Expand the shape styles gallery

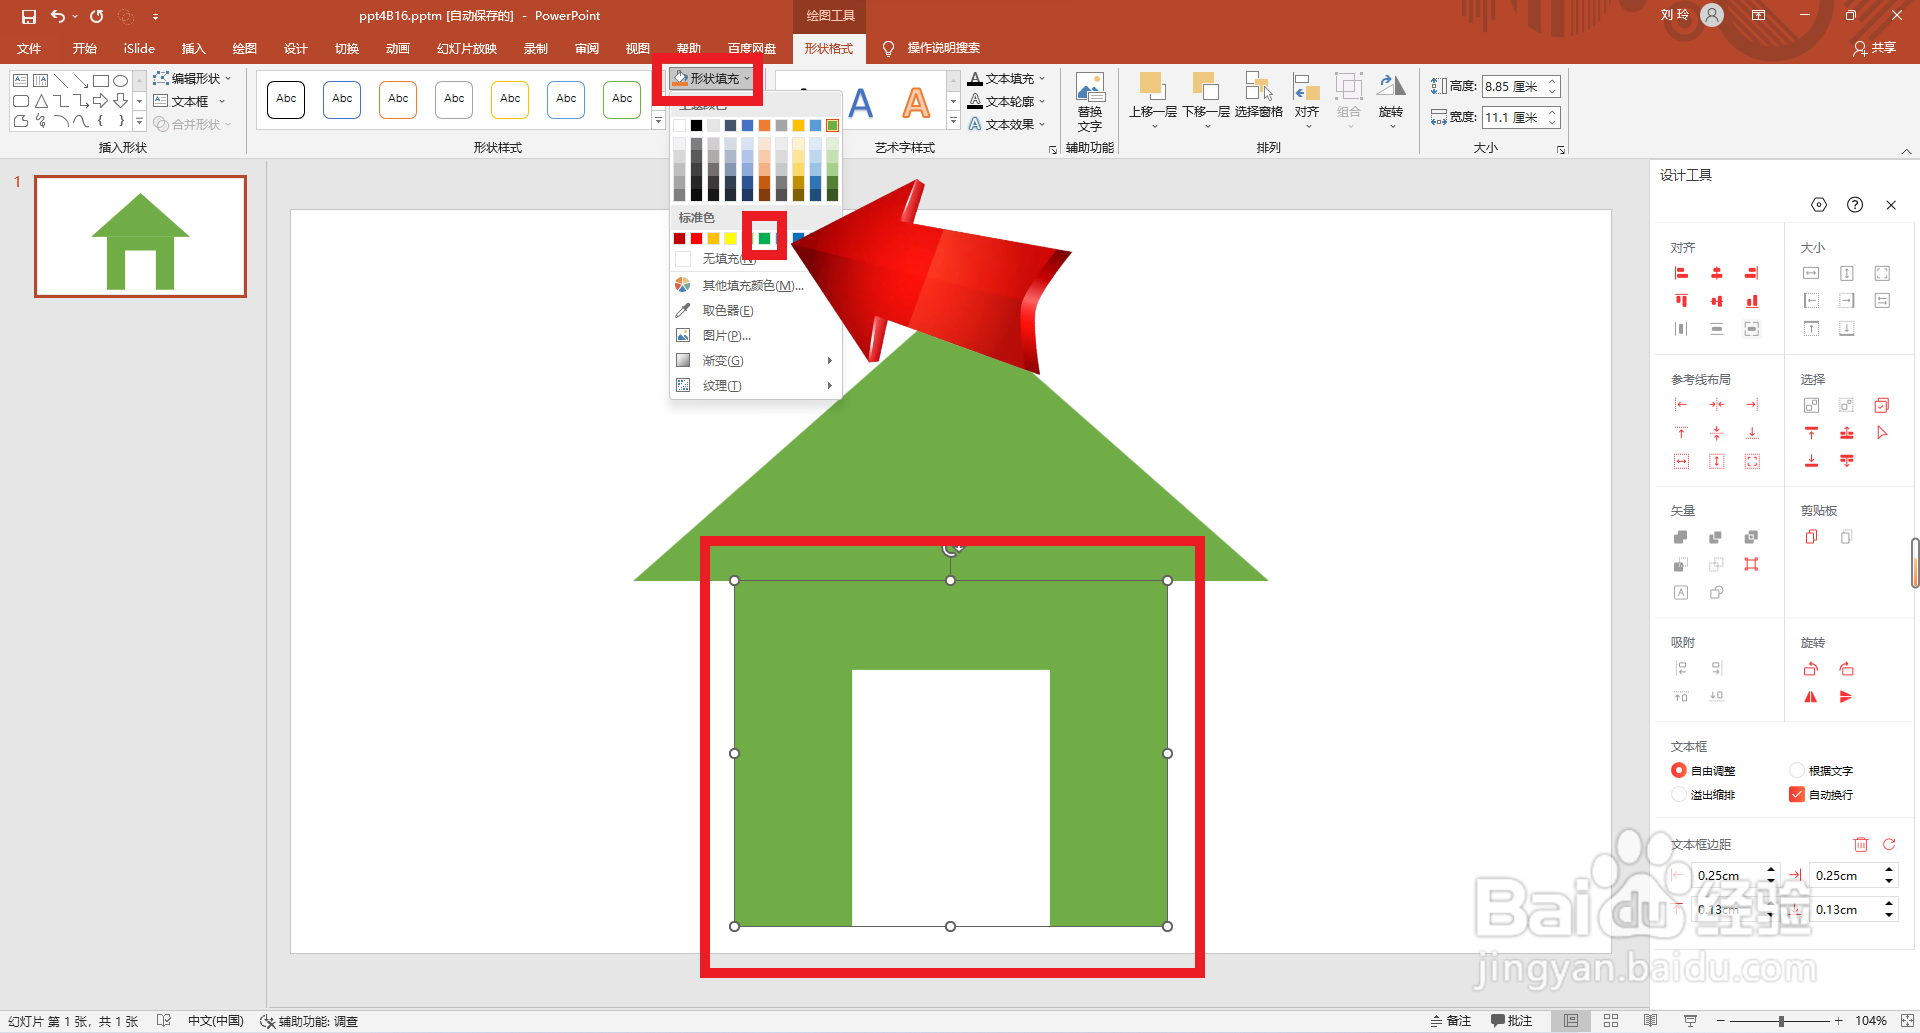[658, 121]
